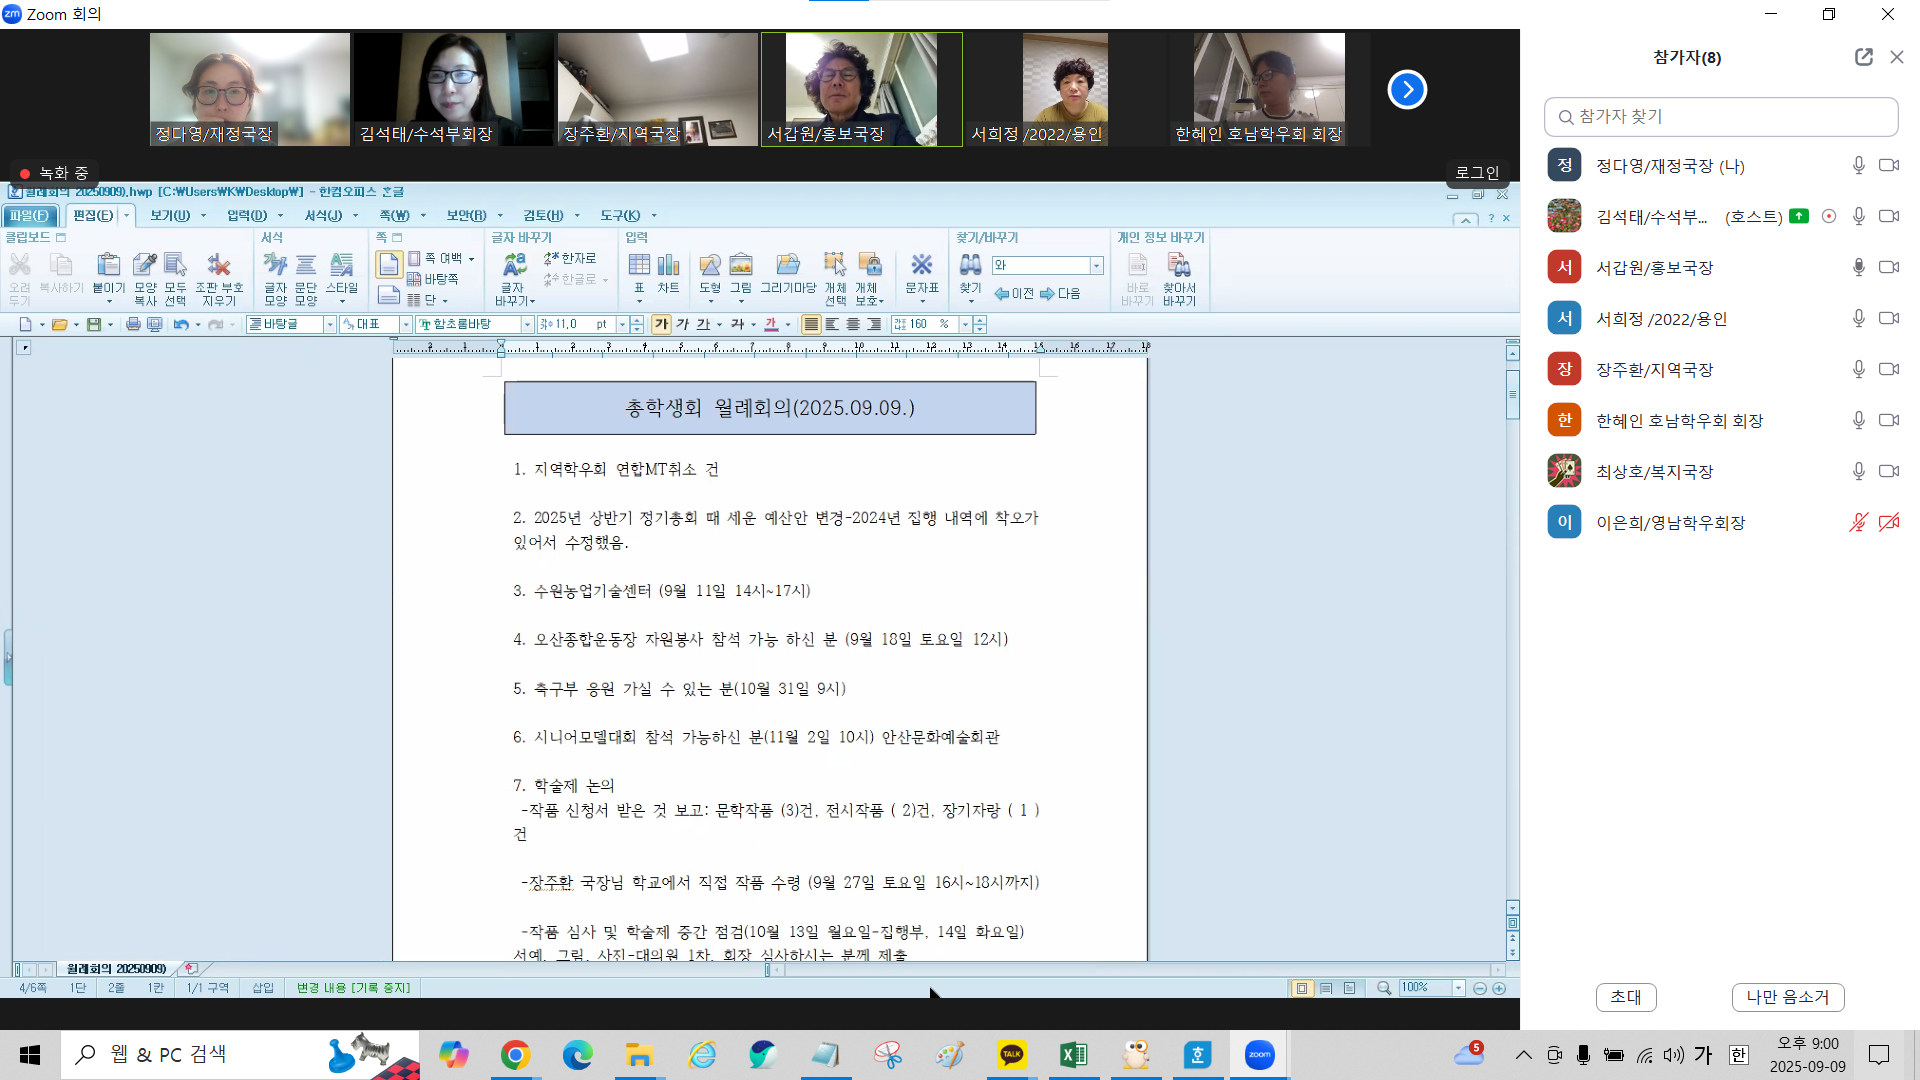Expand the 함초롬바탕 font dropdown

pos(527,324)
